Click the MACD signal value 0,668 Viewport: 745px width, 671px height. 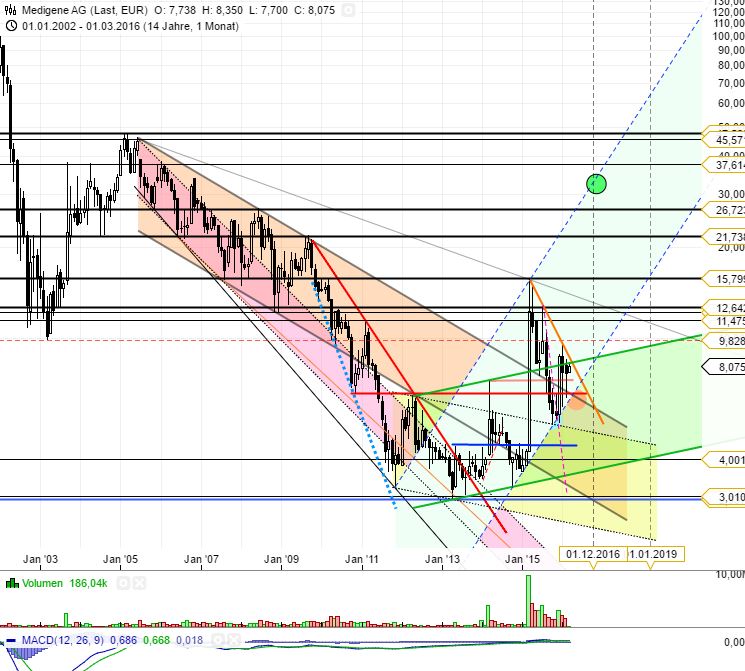156,641
